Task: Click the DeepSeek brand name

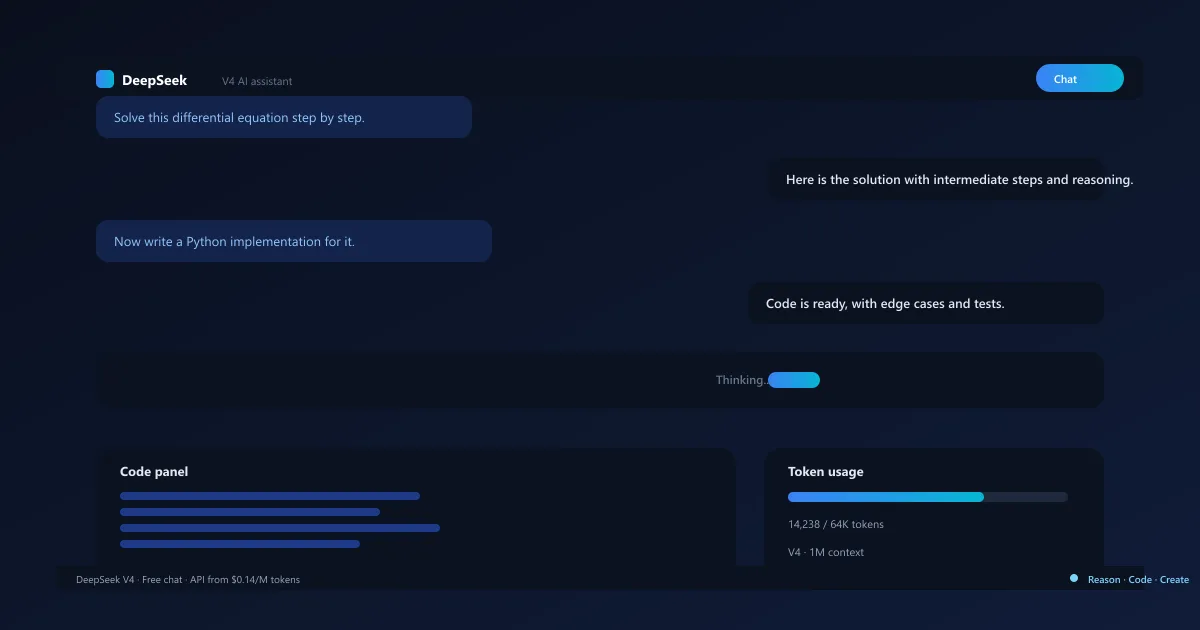Action: (154, 80)
